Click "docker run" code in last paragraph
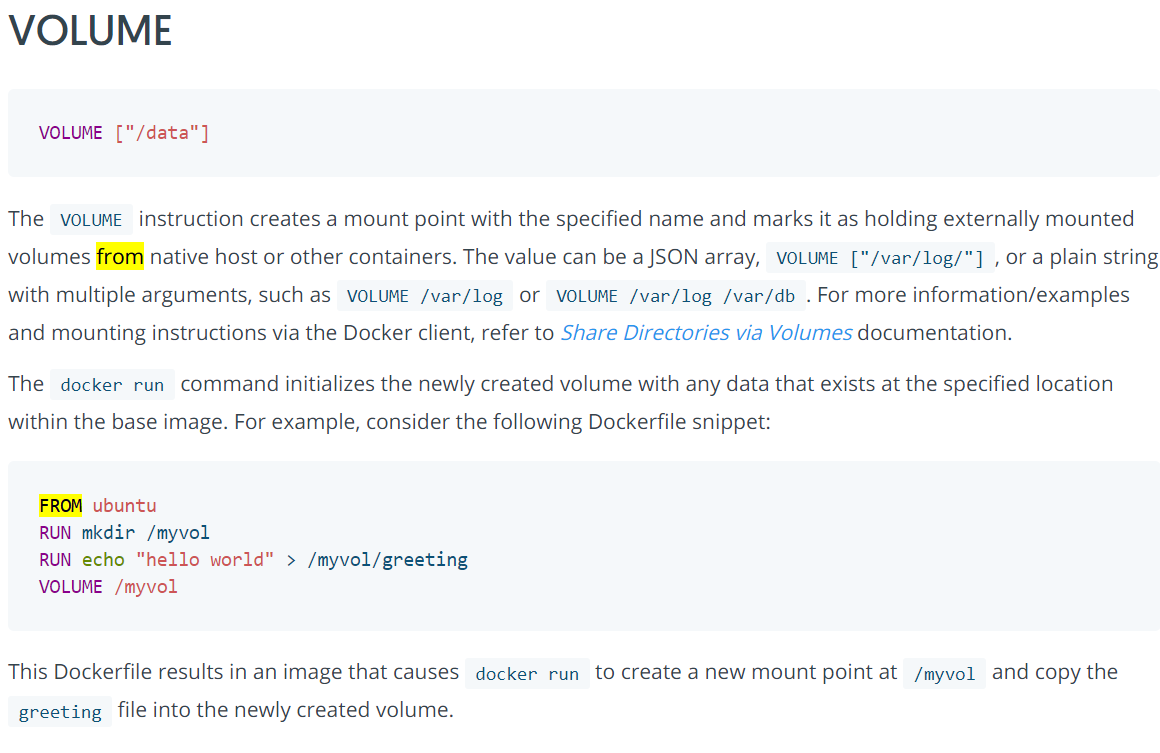The image size is (1160, 753). (527, 673)
